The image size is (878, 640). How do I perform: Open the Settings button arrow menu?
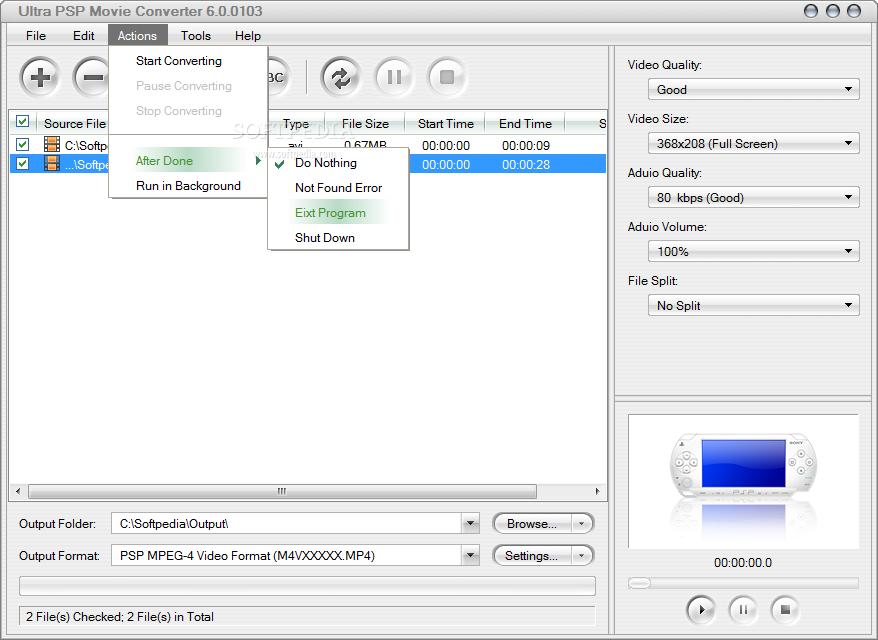pos(582,556)
